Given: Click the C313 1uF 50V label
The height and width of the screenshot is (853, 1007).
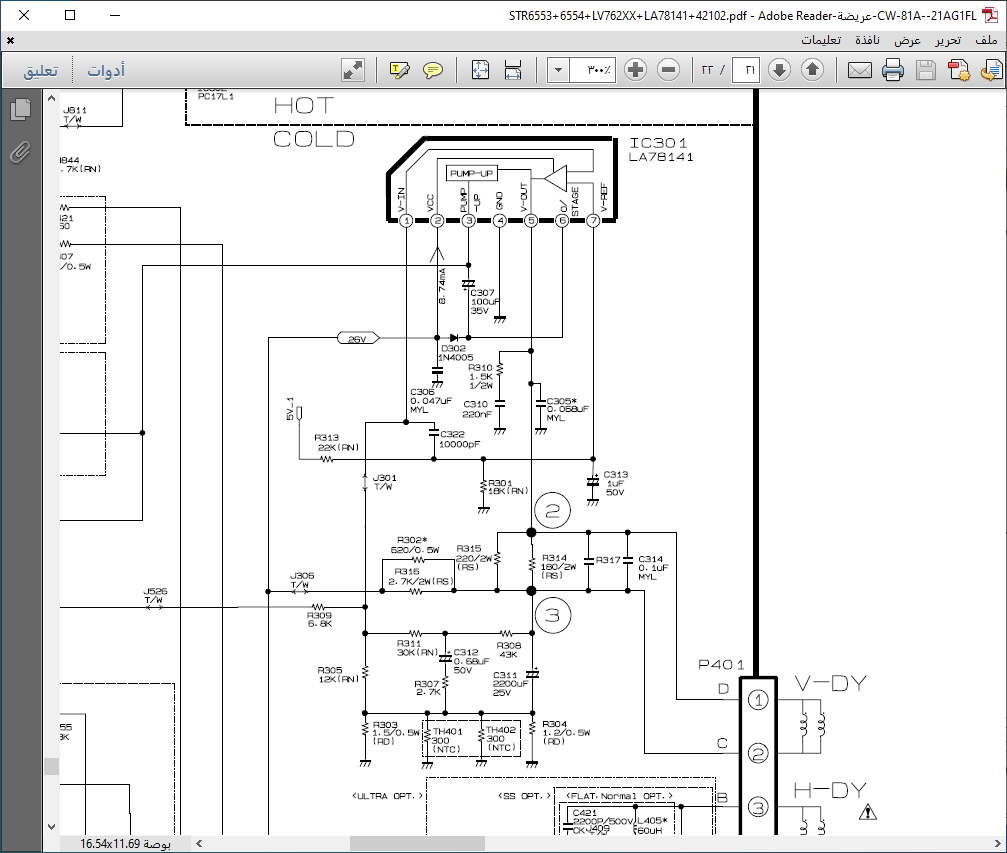Looking at the screenshot, I should coord(615,483).
